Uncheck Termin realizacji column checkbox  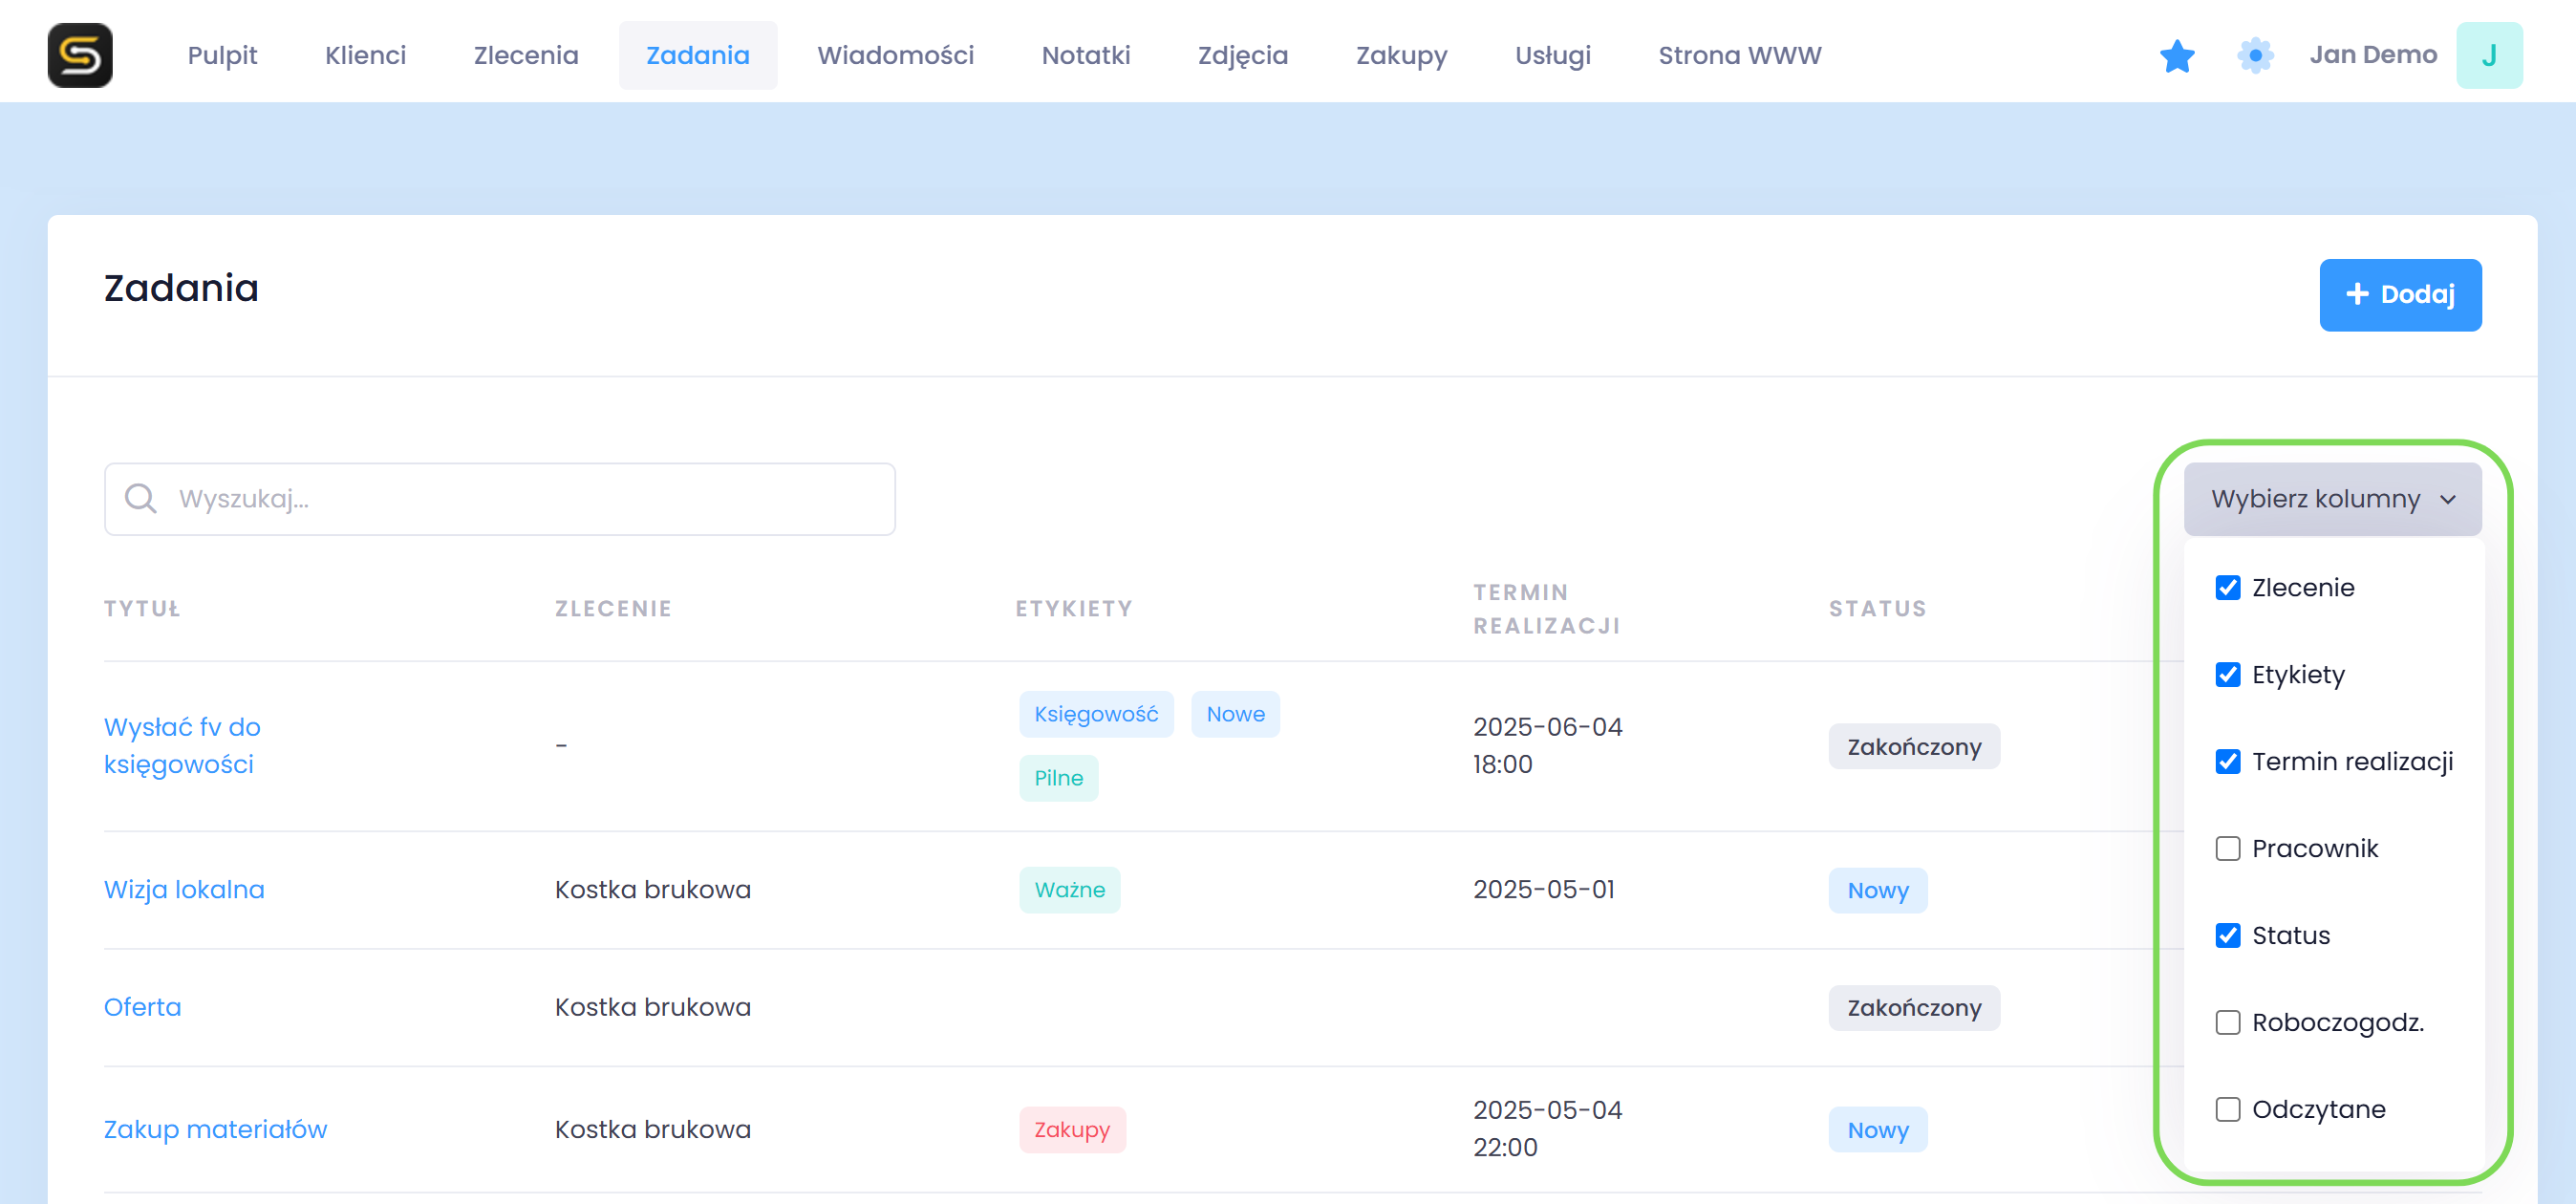pos(2227,761)
